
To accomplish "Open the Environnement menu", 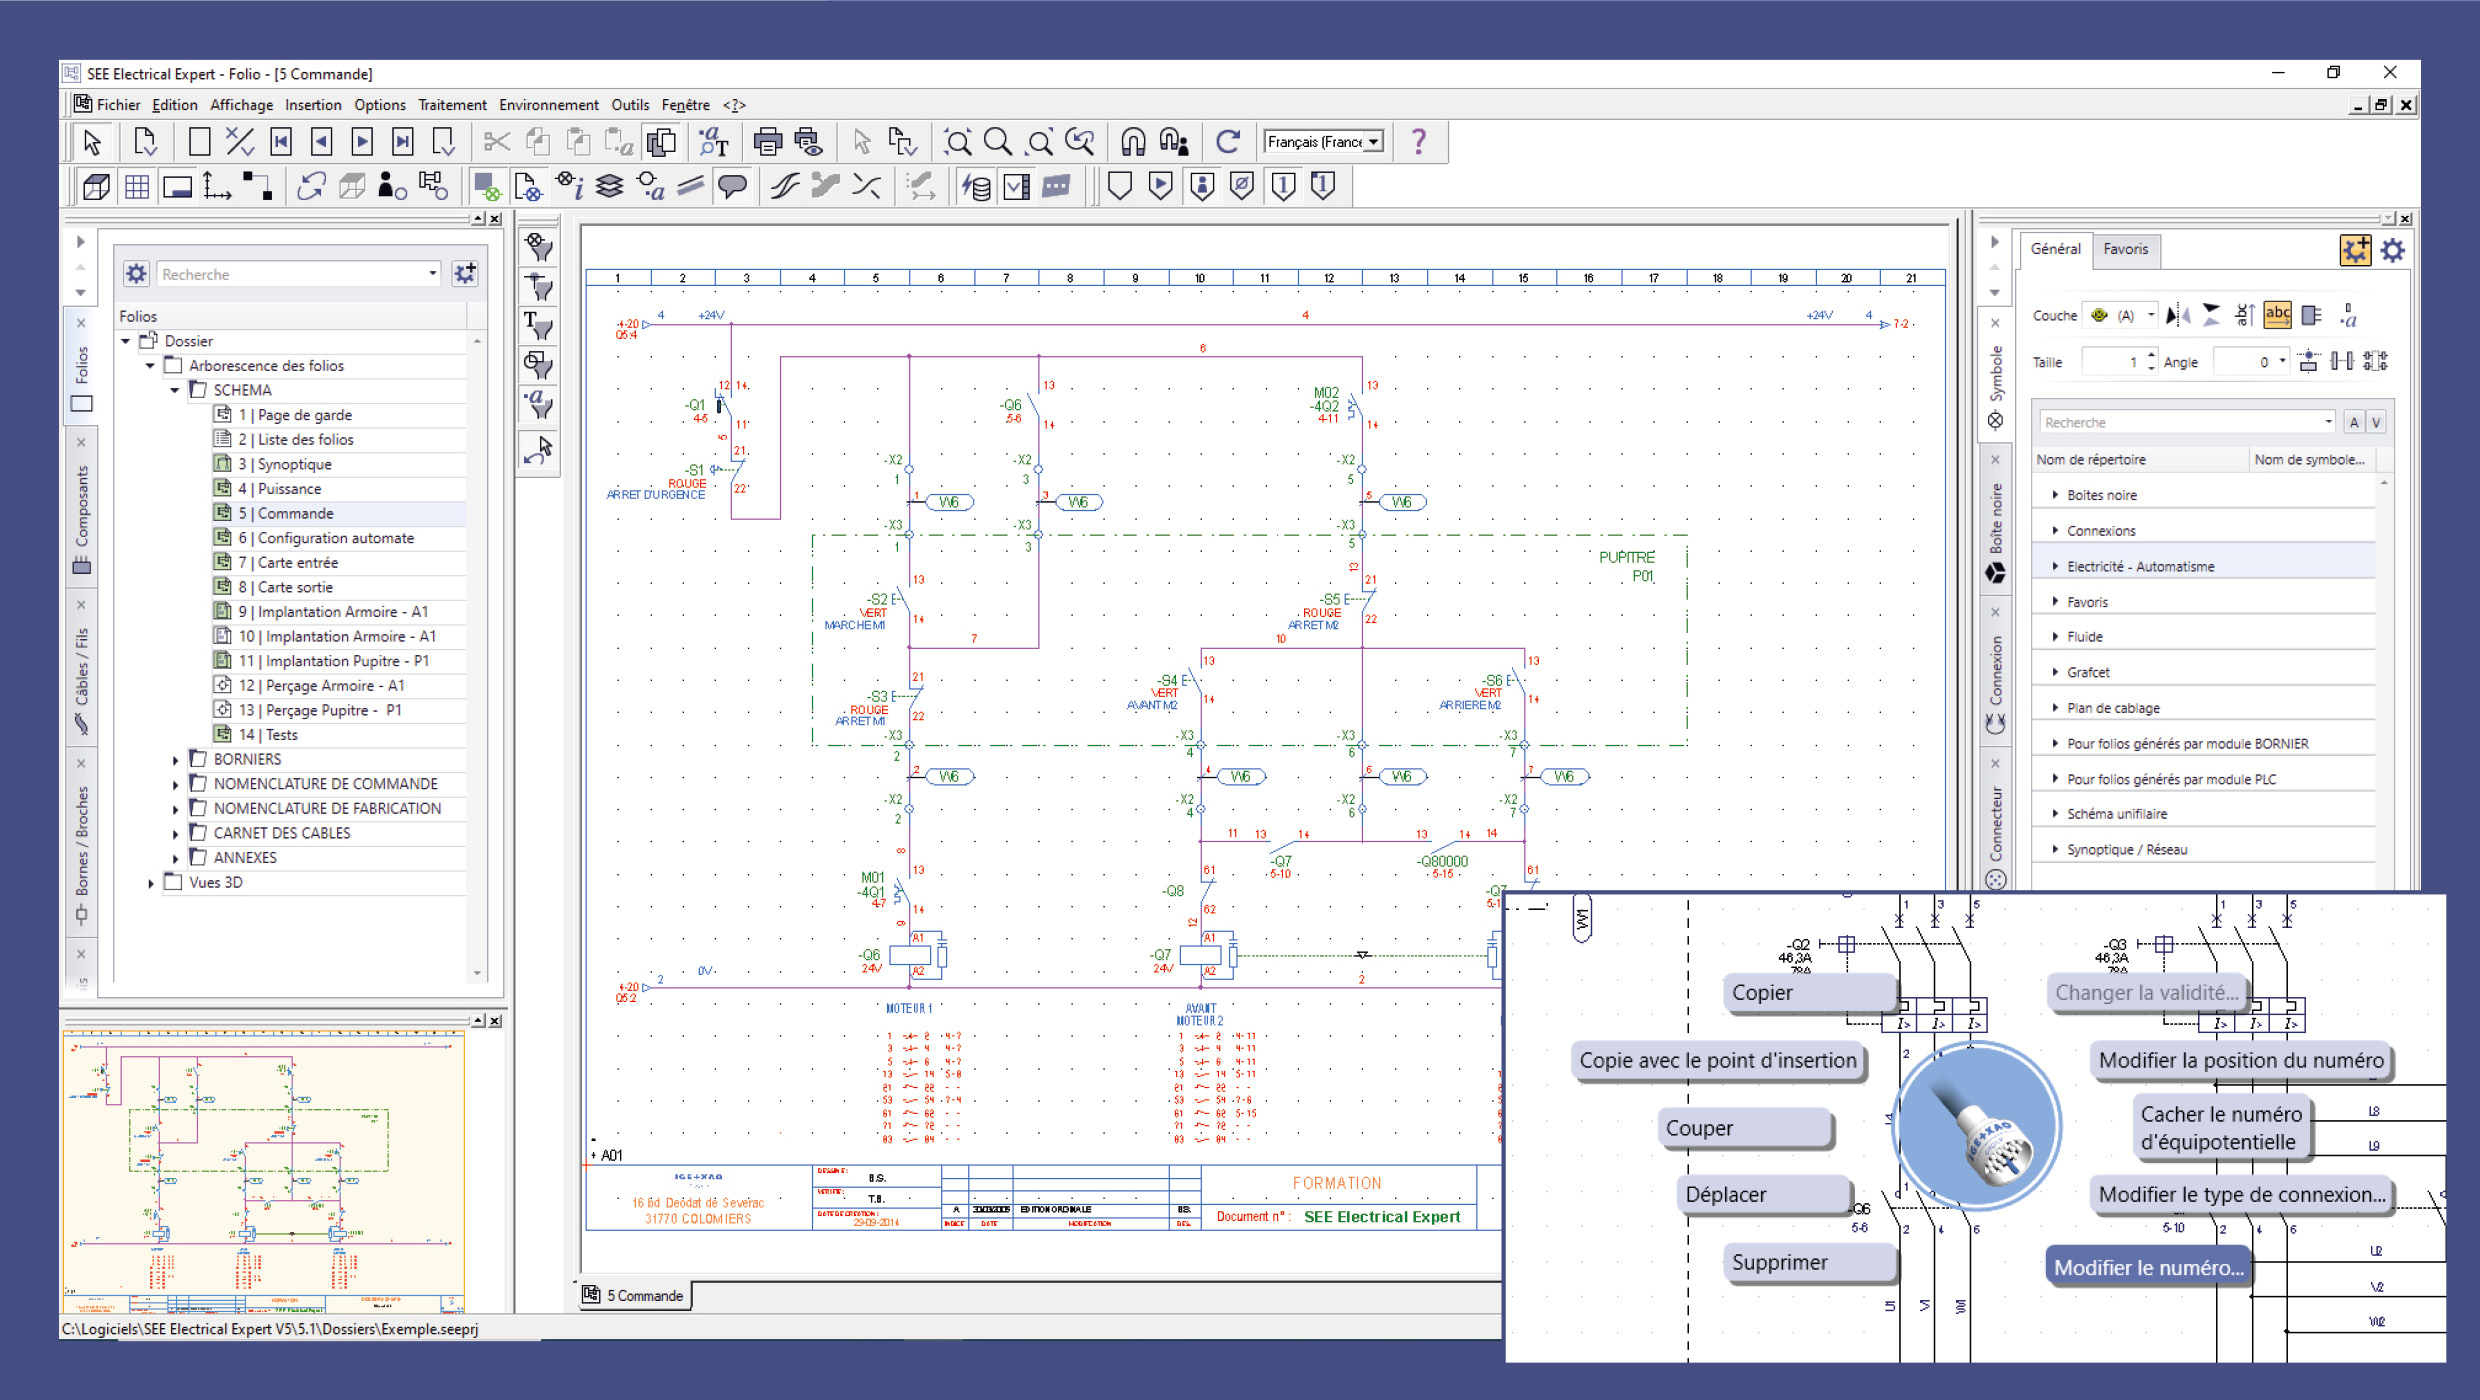I will point(549,105).
